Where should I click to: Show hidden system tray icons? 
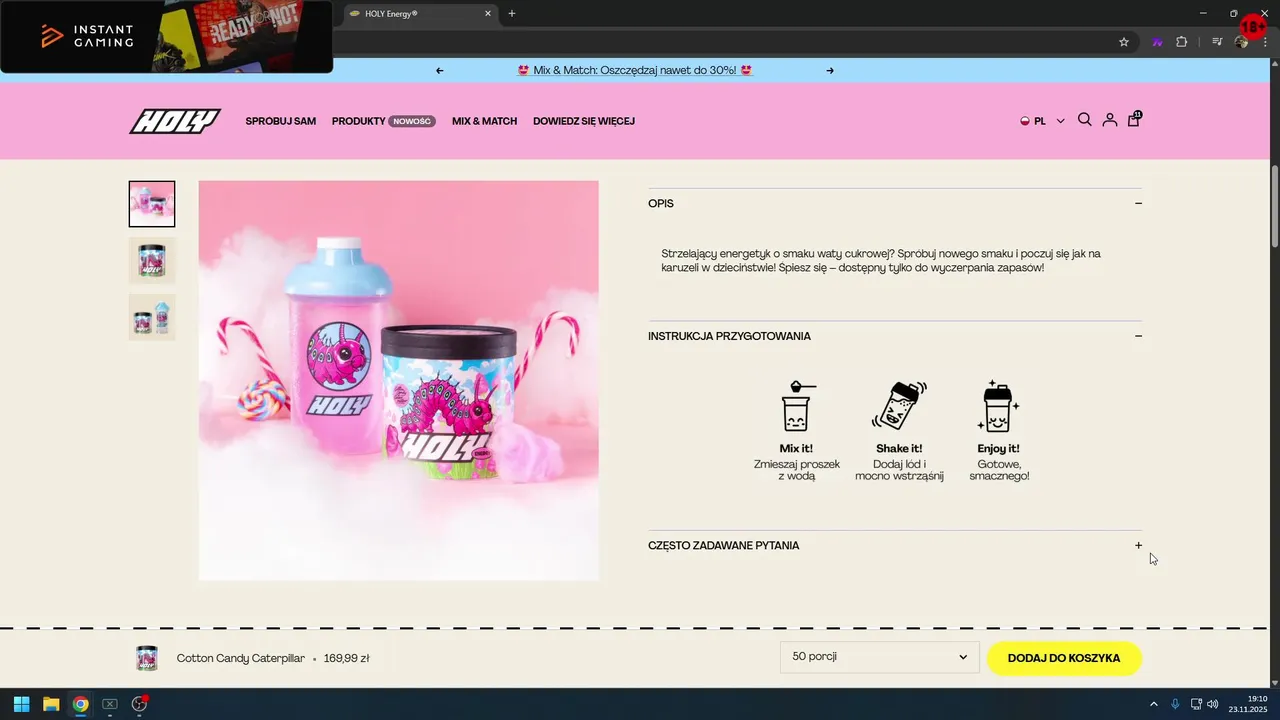[x=1154, y=704]
